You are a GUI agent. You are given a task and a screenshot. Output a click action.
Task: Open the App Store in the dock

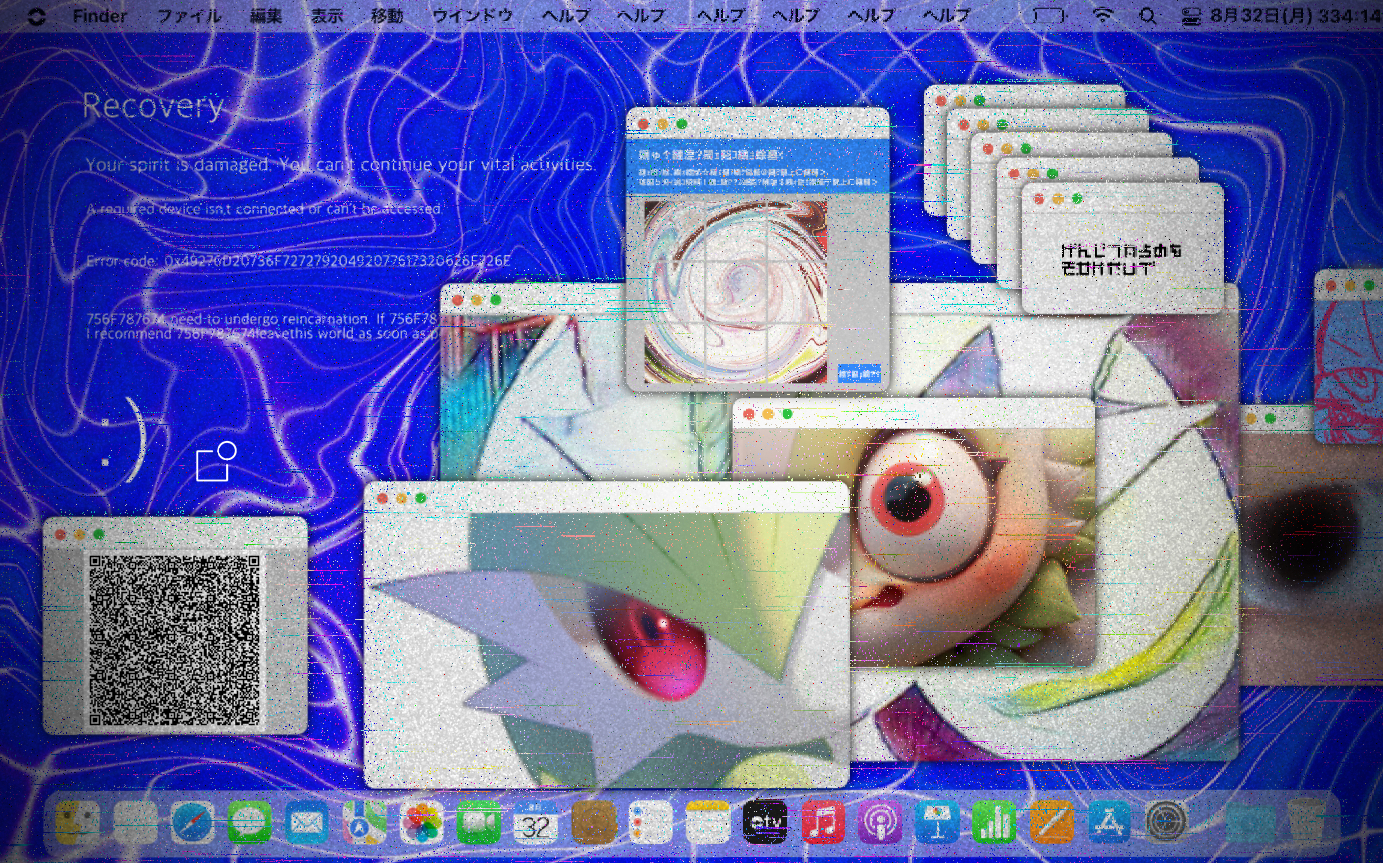point(1109,822)
